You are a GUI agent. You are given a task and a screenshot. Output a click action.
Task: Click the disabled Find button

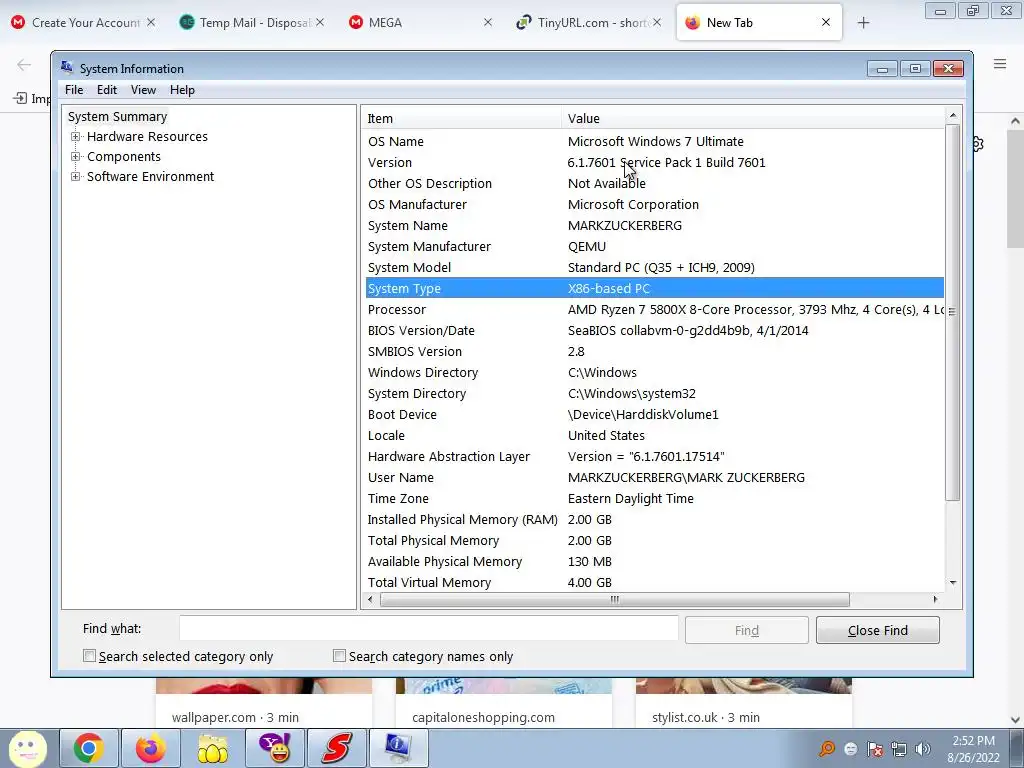[x=746, y=630]
